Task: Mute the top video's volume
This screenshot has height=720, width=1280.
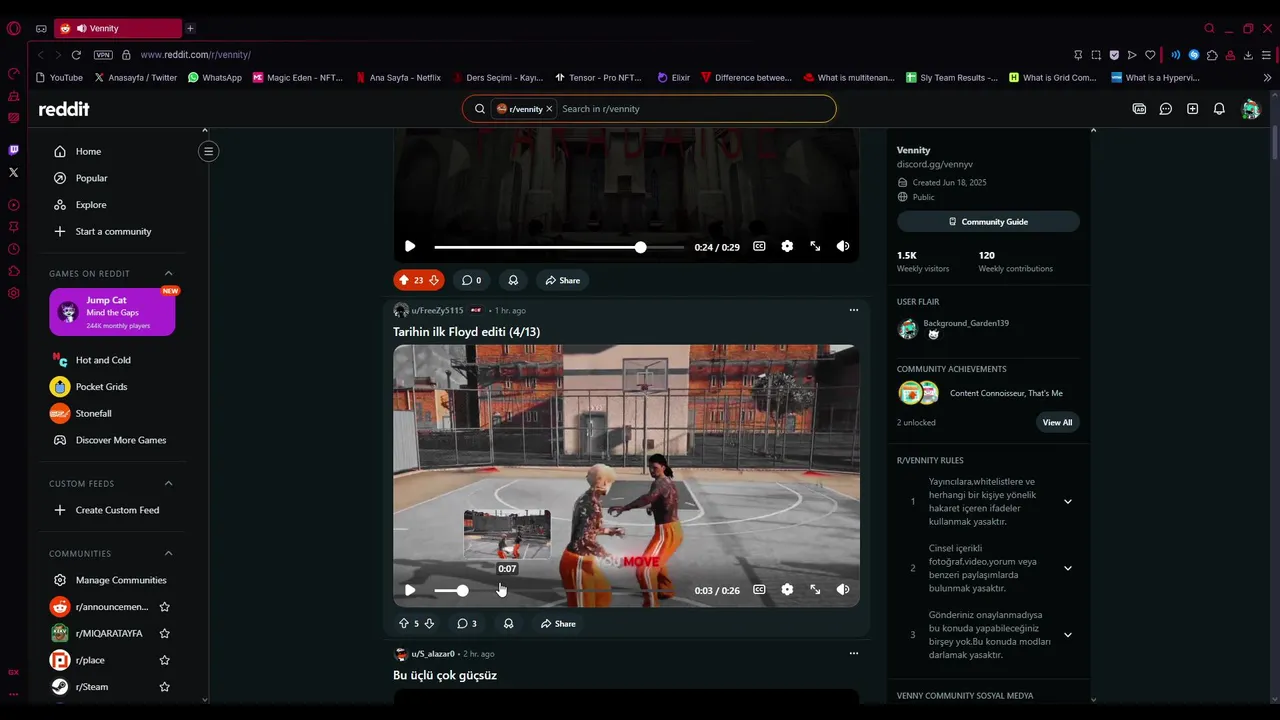Action: (x=843, y=246)
